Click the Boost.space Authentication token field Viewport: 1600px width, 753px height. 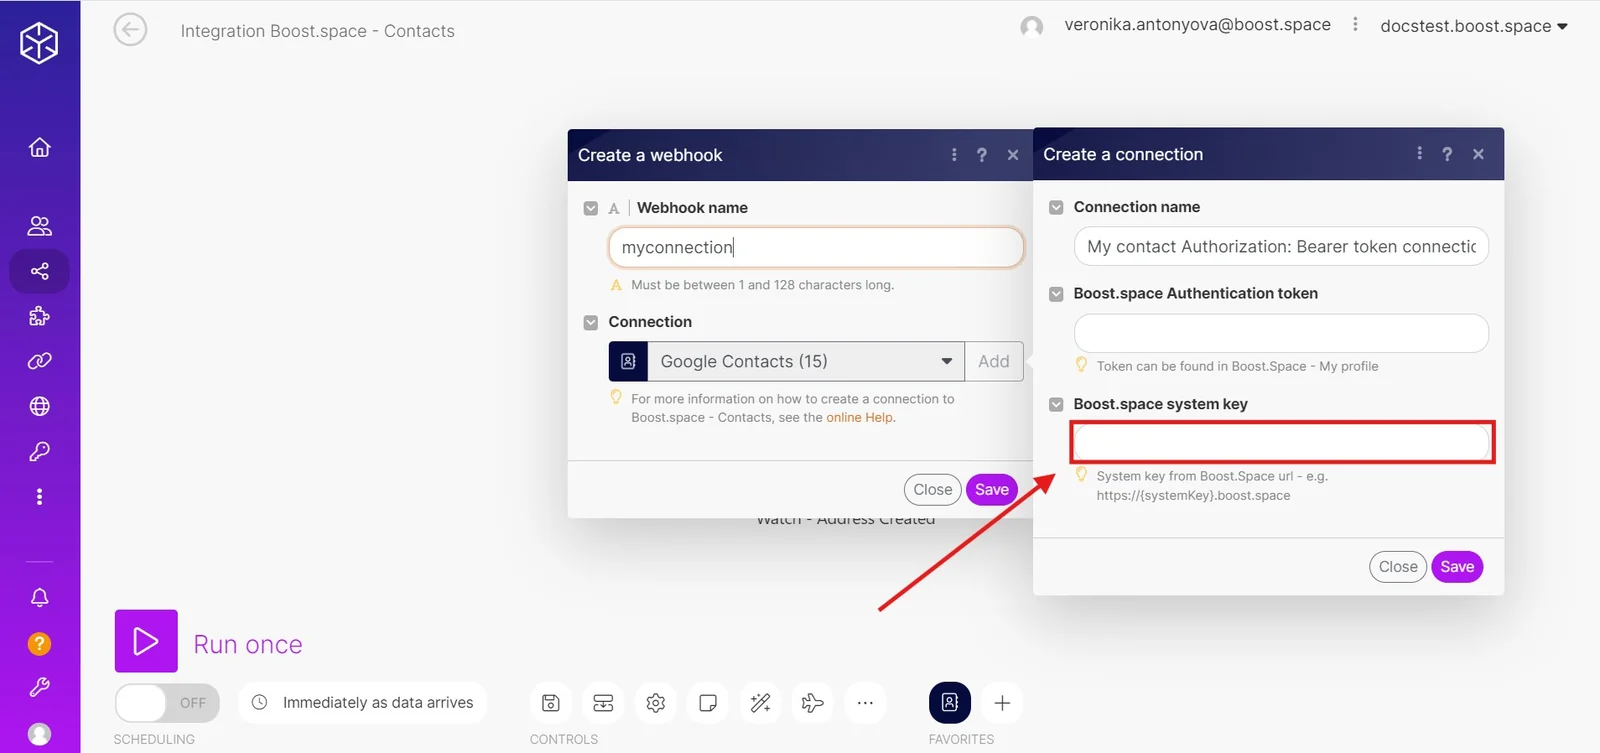(1281, 333)
